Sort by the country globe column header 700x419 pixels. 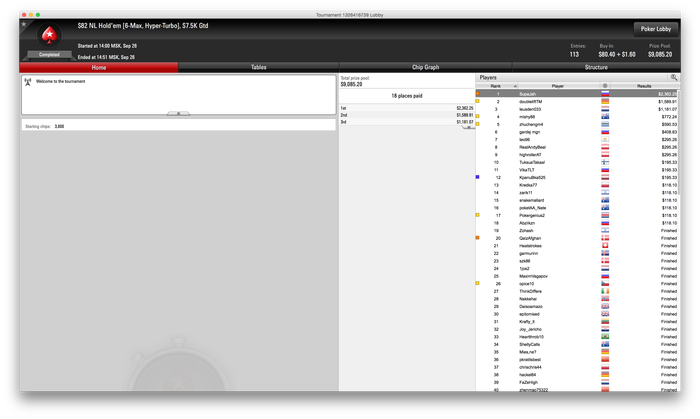(605, 86)
